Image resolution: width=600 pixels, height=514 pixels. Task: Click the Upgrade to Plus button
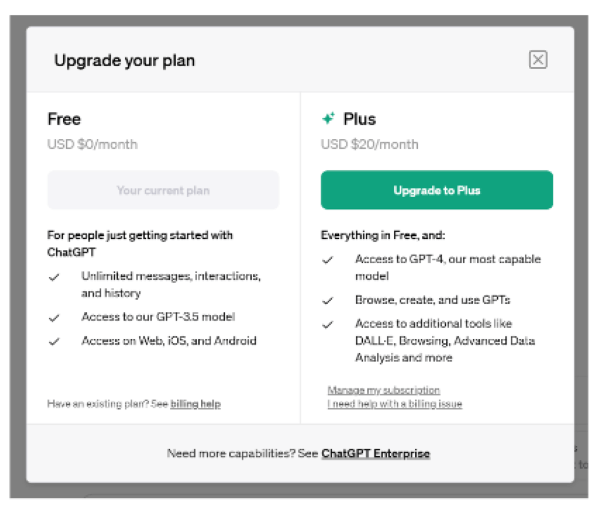437,190
